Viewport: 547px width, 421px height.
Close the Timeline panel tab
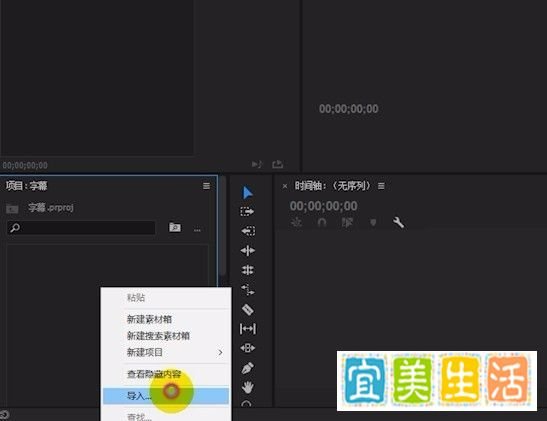click(x=285, y=186)
